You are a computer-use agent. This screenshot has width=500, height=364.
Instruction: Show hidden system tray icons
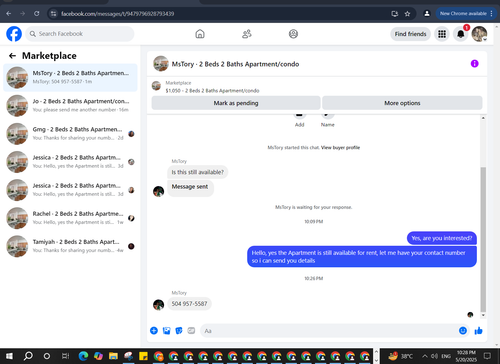(425, 356)
